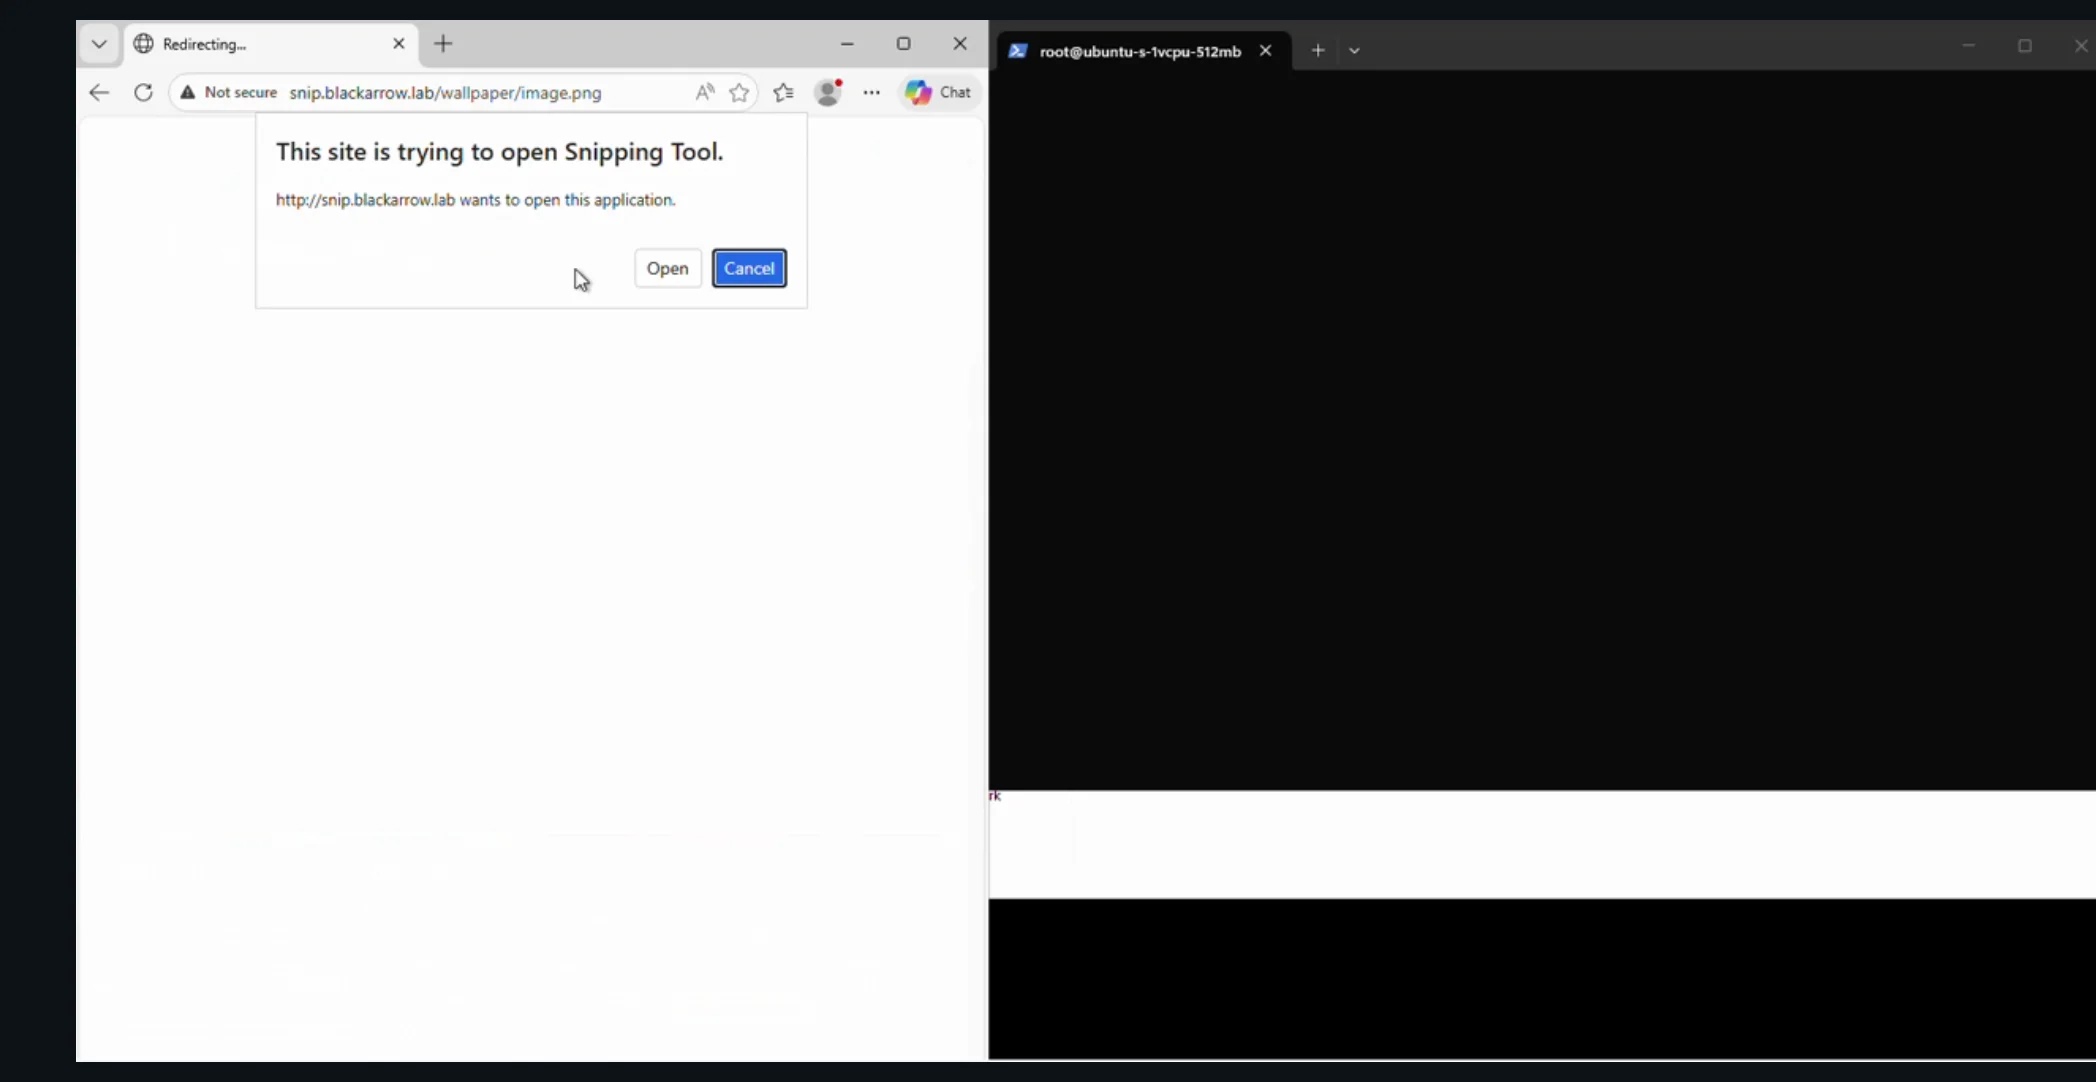This screenshot has width=2096, height=1082.
Task: Maximize the terminal window
Action: pyautogui.click(x=2025, y=46)
